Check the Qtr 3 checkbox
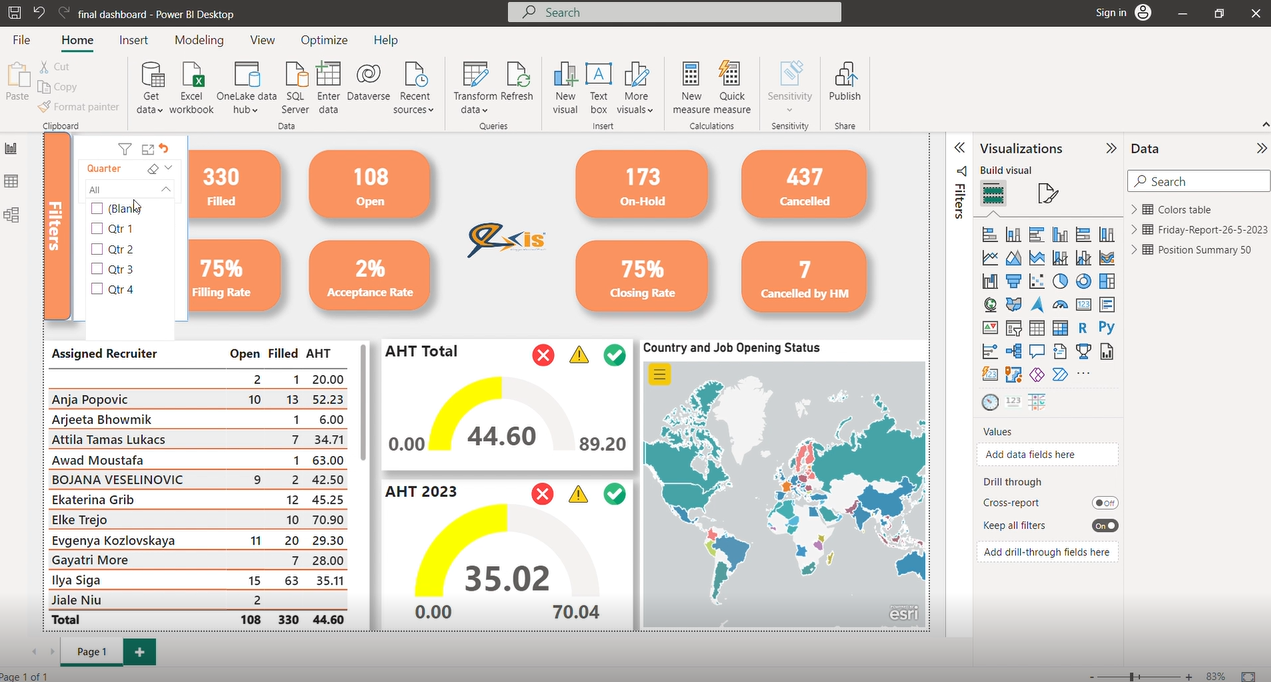This screenshot has height=682, width=1271. point(97,269)
